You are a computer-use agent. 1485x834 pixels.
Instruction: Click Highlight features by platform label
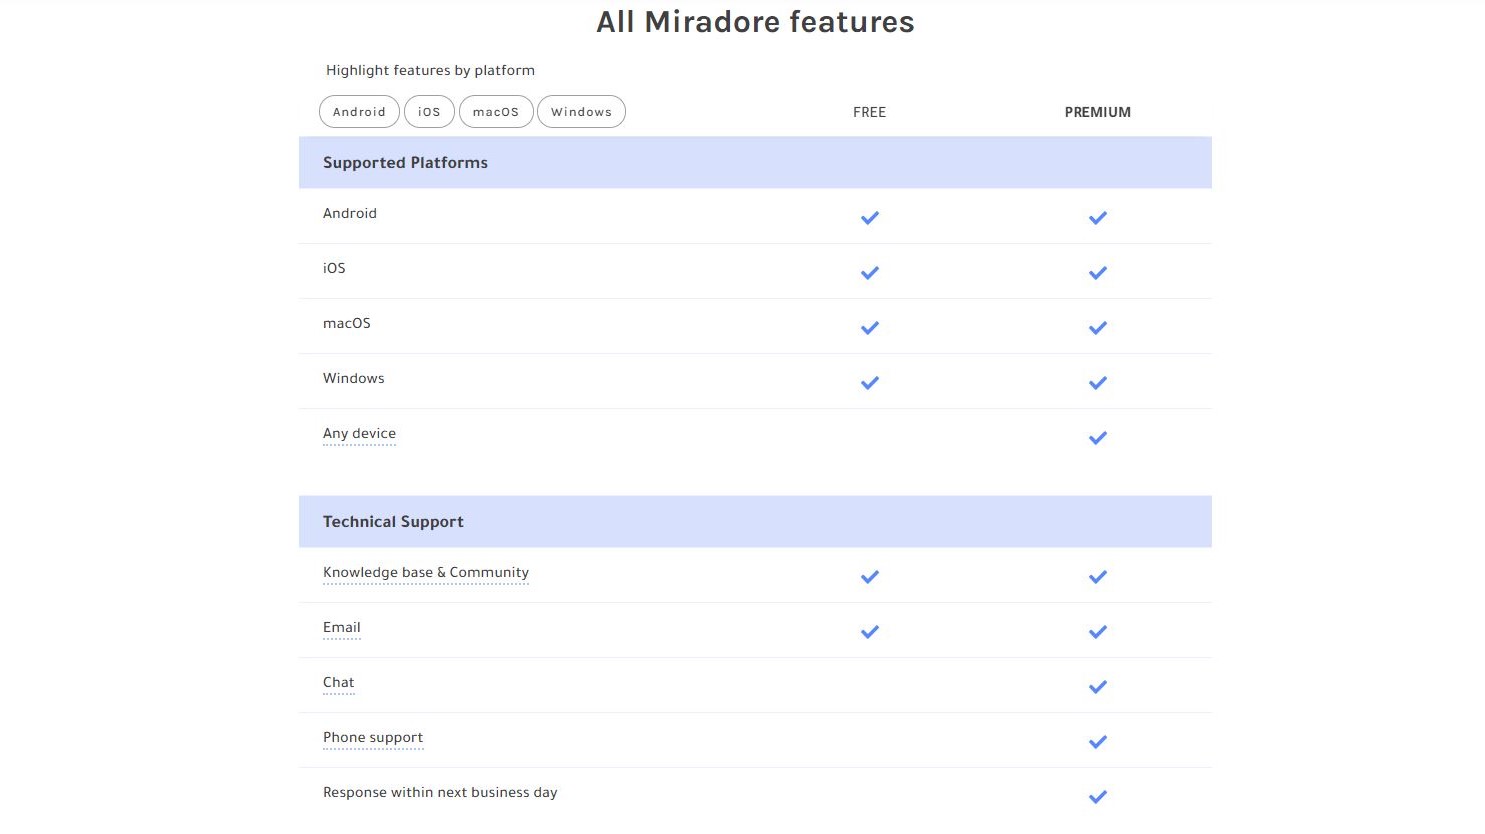click(x=430, y=70)
